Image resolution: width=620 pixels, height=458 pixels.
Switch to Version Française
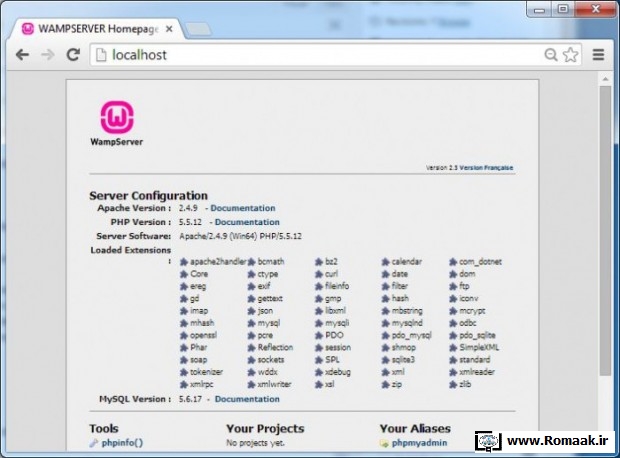(486, 168)
